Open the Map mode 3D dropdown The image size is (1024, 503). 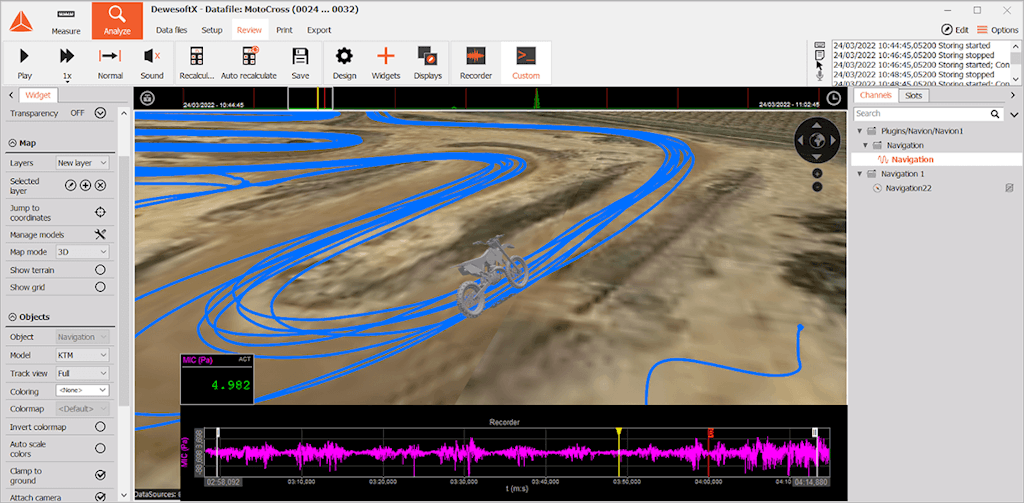82,252
